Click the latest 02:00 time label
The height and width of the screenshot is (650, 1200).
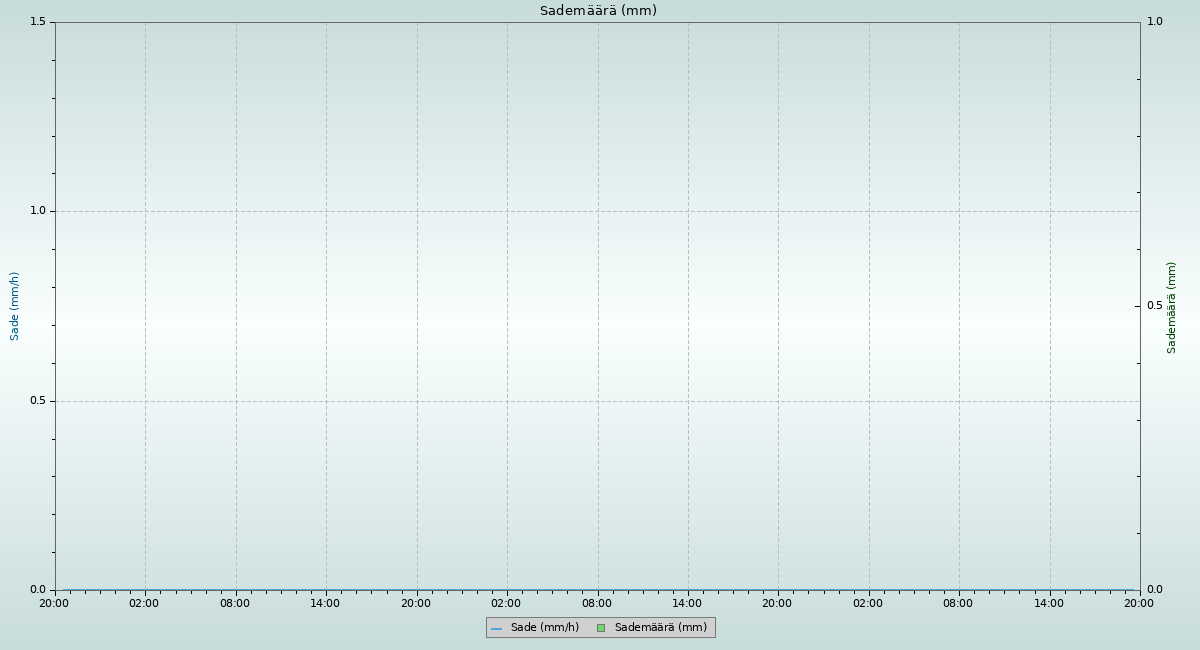(868, 603)
